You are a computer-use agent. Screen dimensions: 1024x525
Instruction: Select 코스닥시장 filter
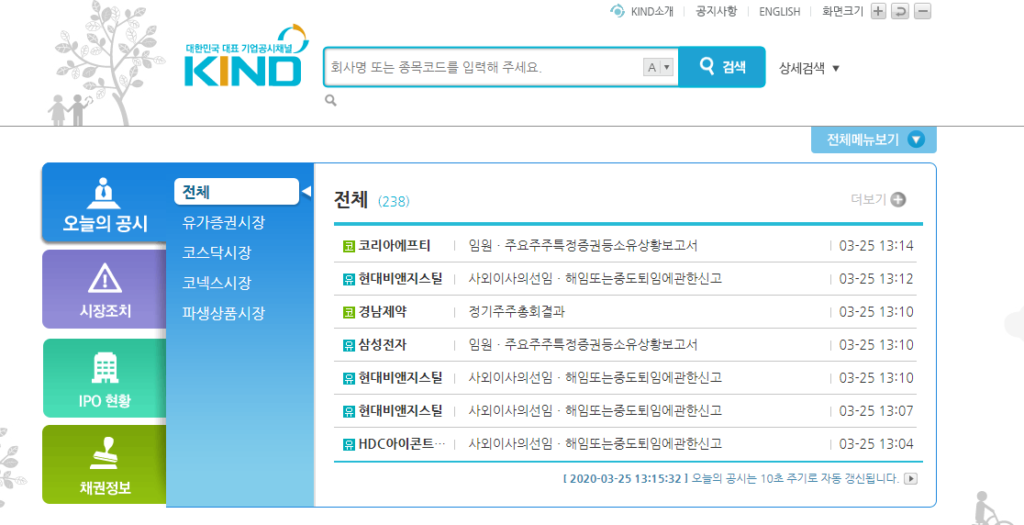click(217, 253)
